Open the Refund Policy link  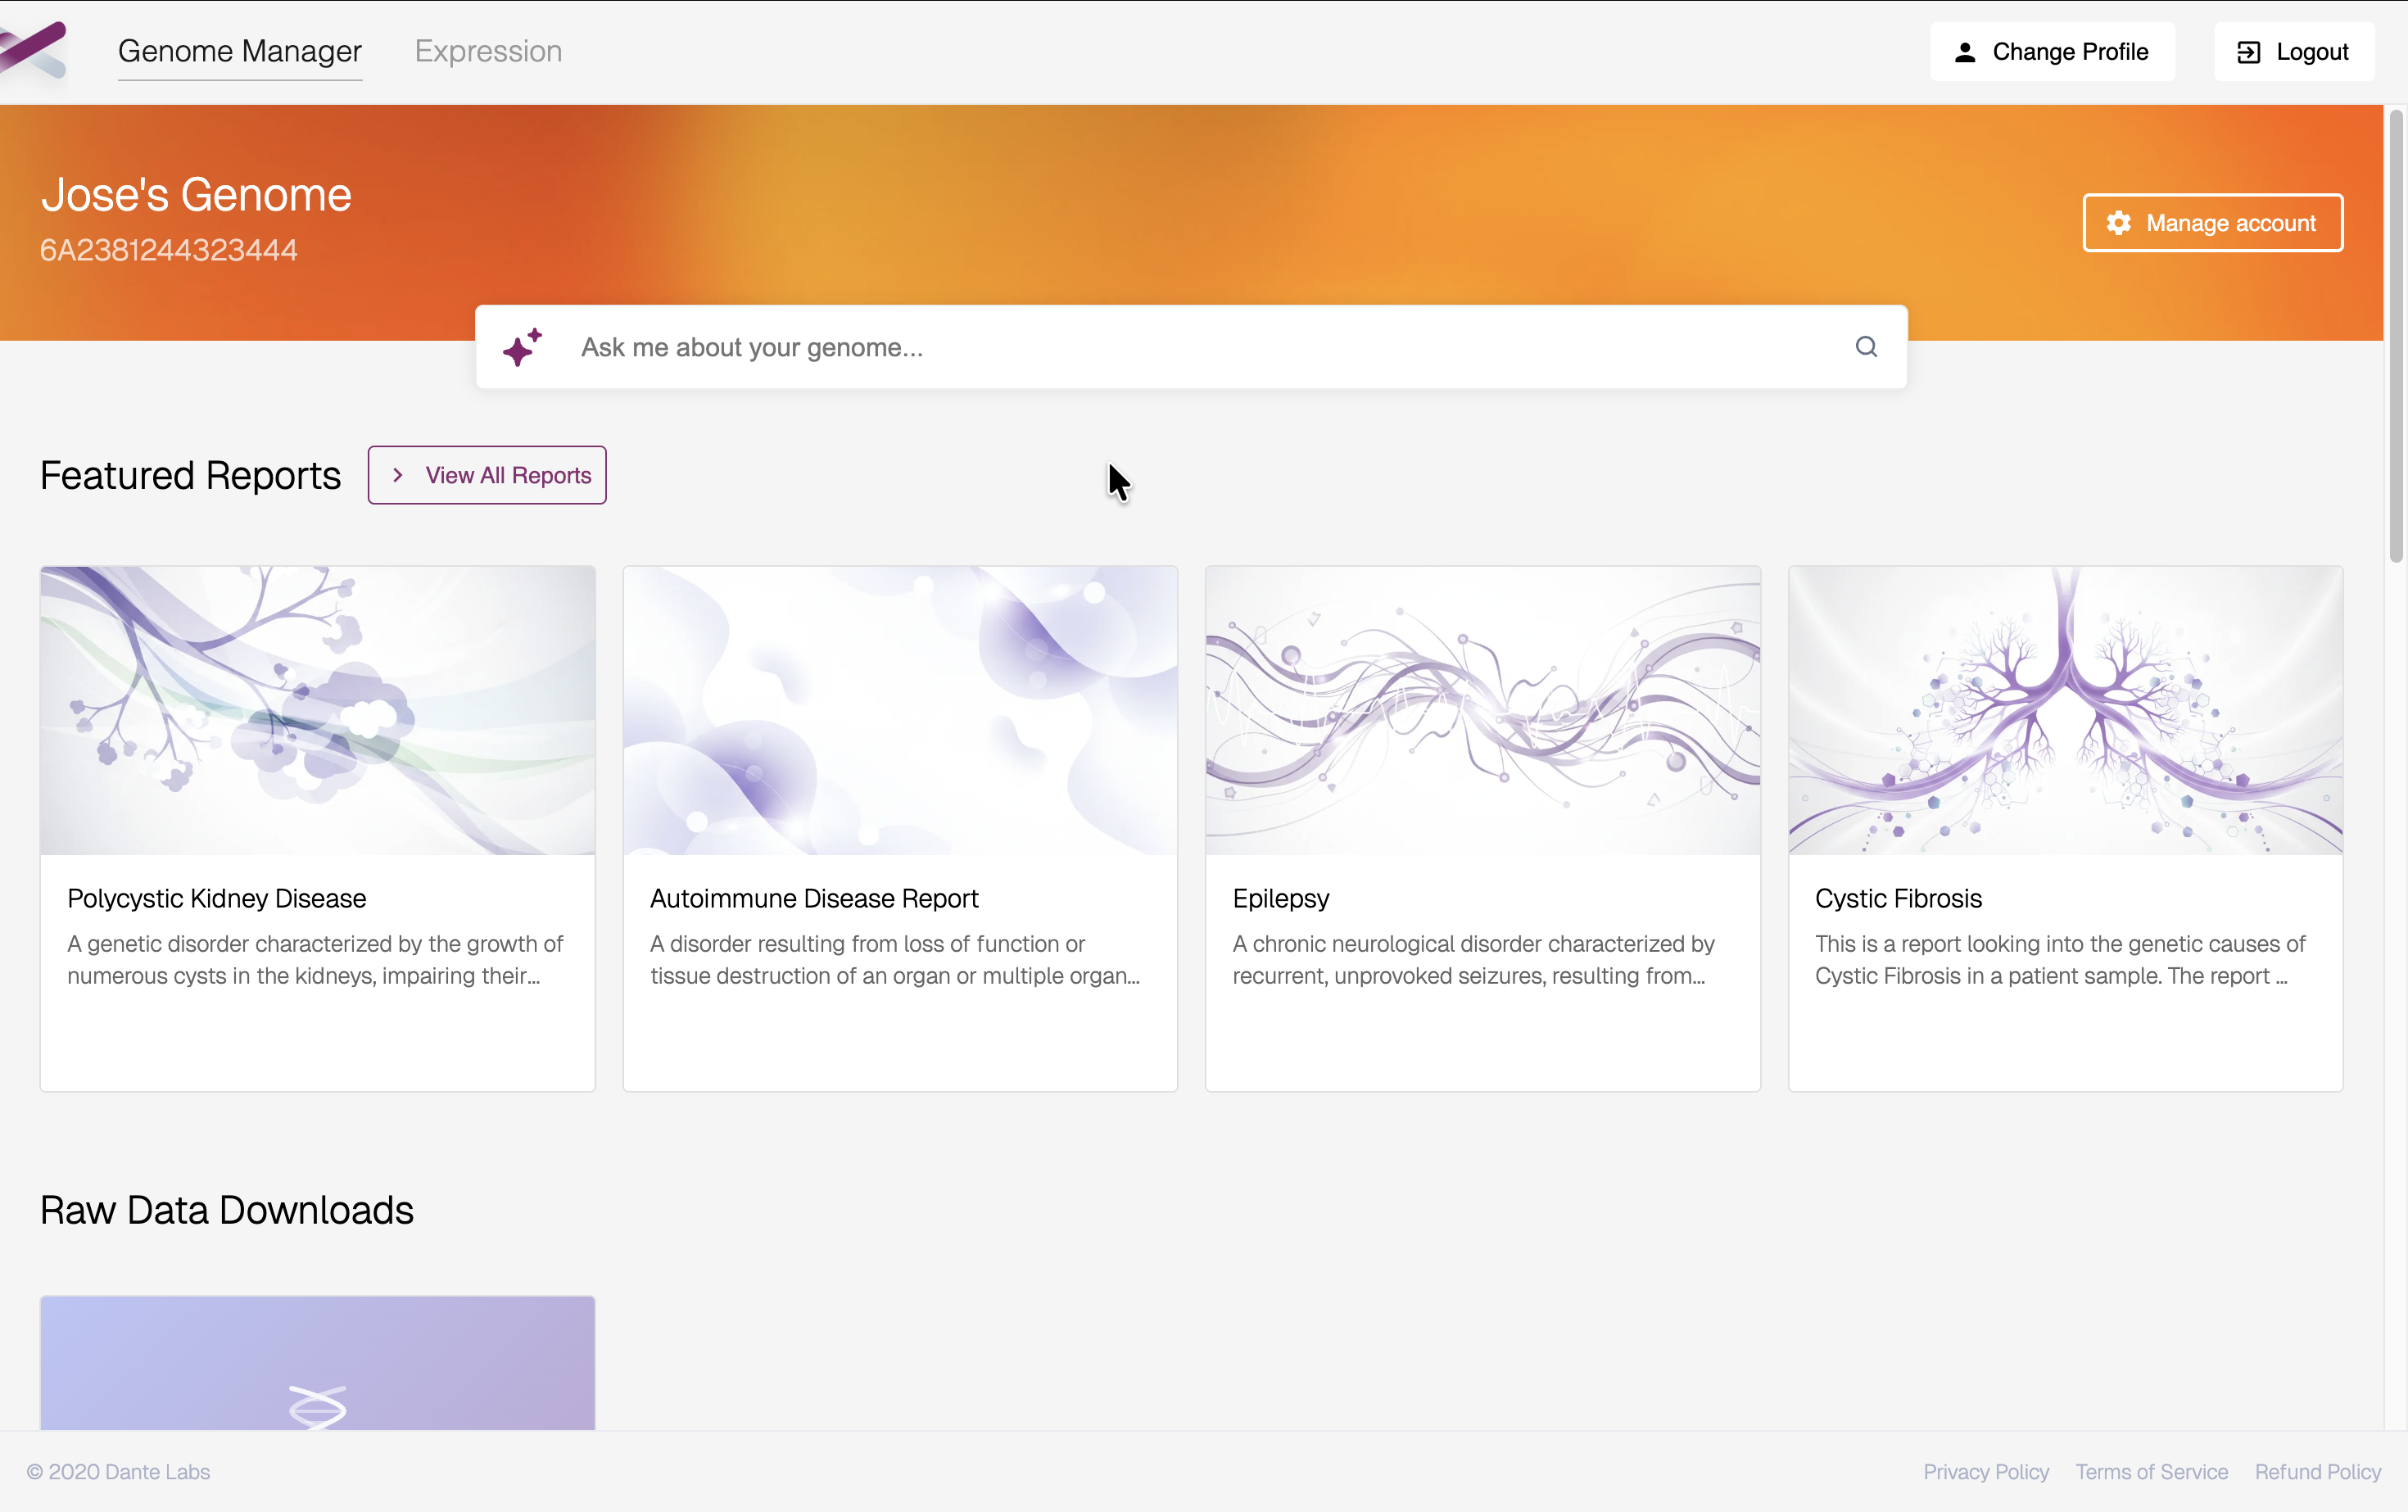[x=2317, y=1471]
